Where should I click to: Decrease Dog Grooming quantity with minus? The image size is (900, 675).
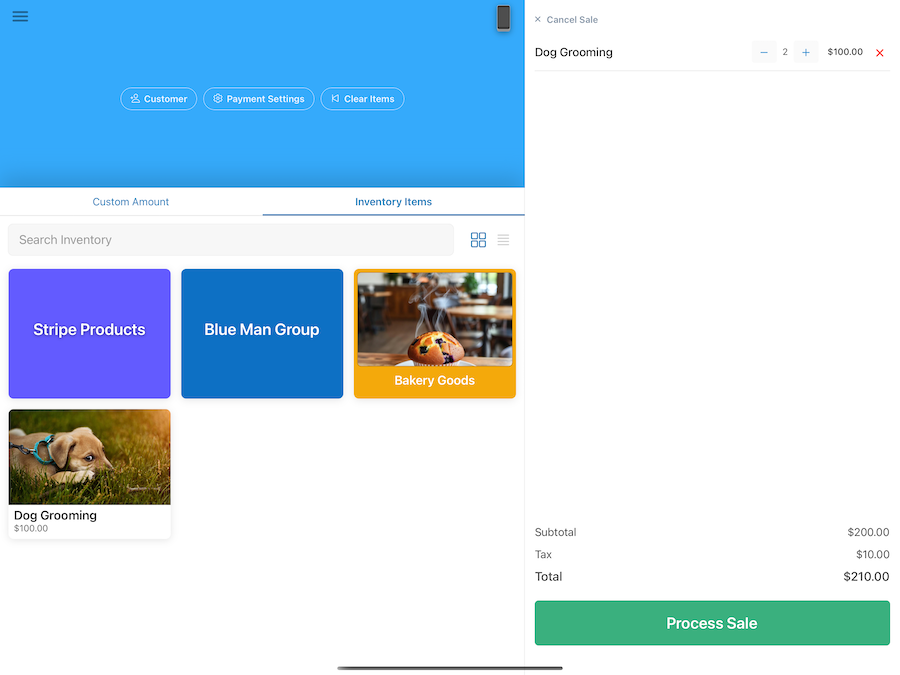coord(764,52)
